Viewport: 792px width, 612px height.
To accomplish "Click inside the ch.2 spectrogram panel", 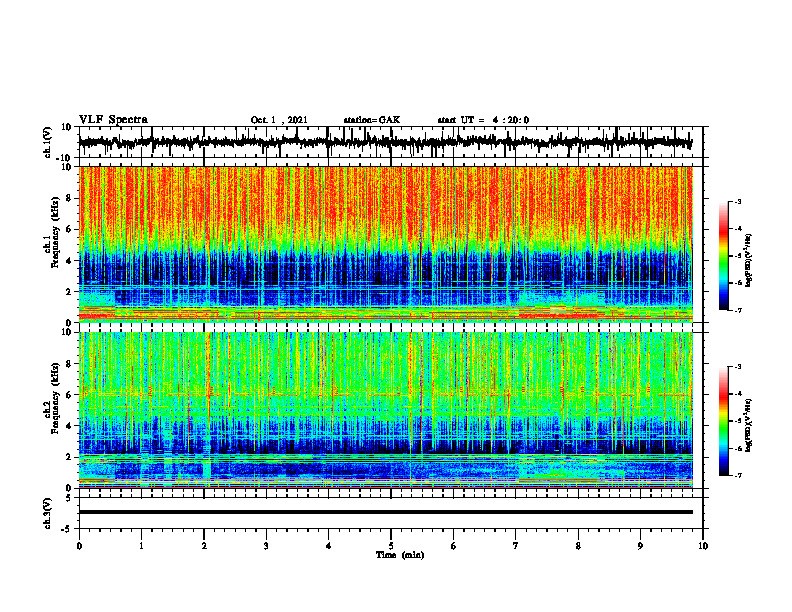I will (385, 410).
